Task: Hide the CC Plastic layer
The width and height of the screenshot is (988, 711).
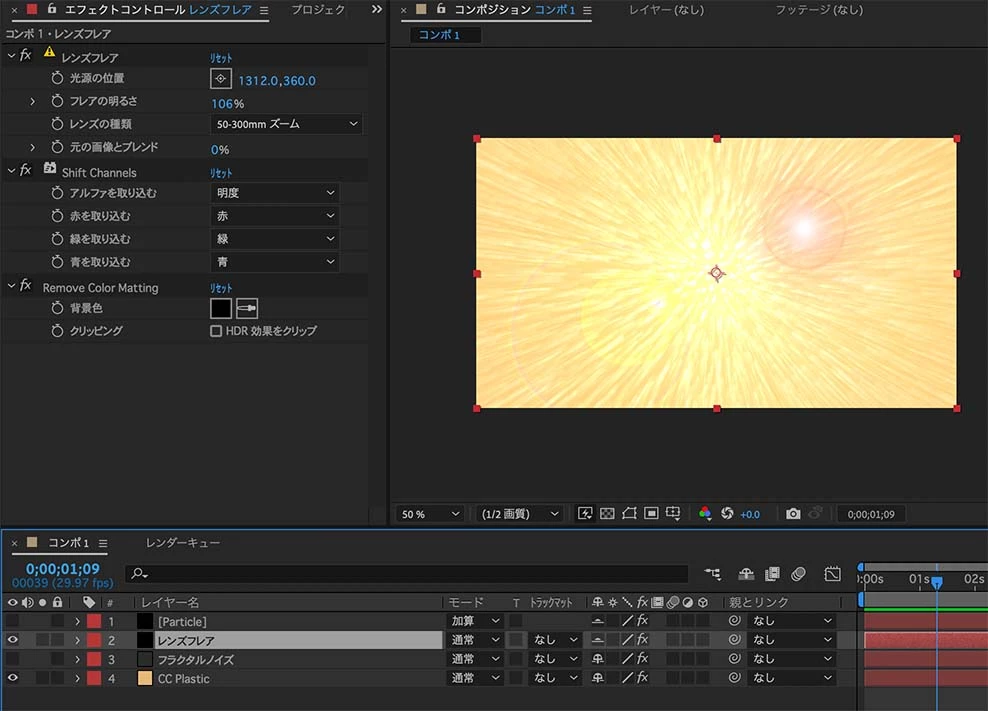Action: [x=13, y=678]
